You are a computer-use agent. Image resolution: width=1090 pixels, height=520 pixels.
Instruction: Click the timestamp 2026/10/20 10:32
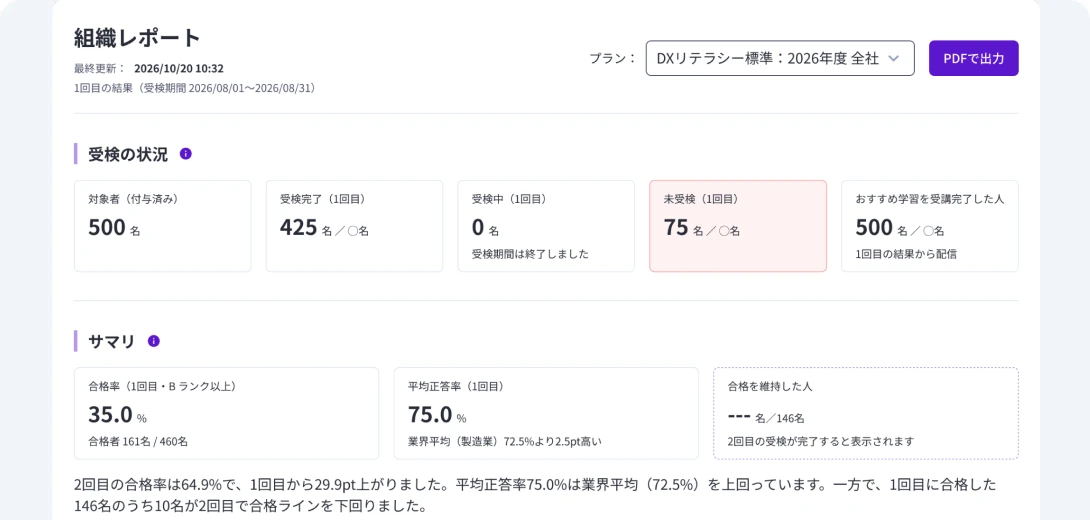click(179, 69)
